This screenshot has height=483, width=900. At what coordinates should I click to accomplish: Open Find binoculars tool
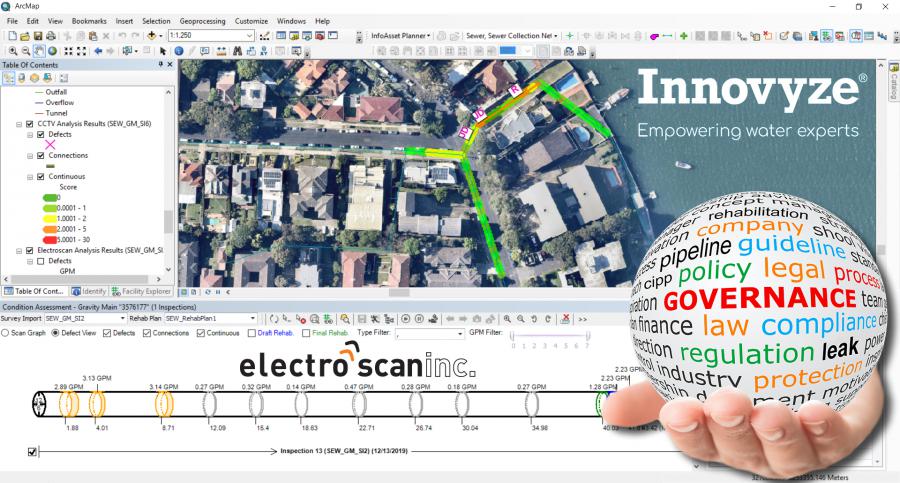click(x=237, y=51)
